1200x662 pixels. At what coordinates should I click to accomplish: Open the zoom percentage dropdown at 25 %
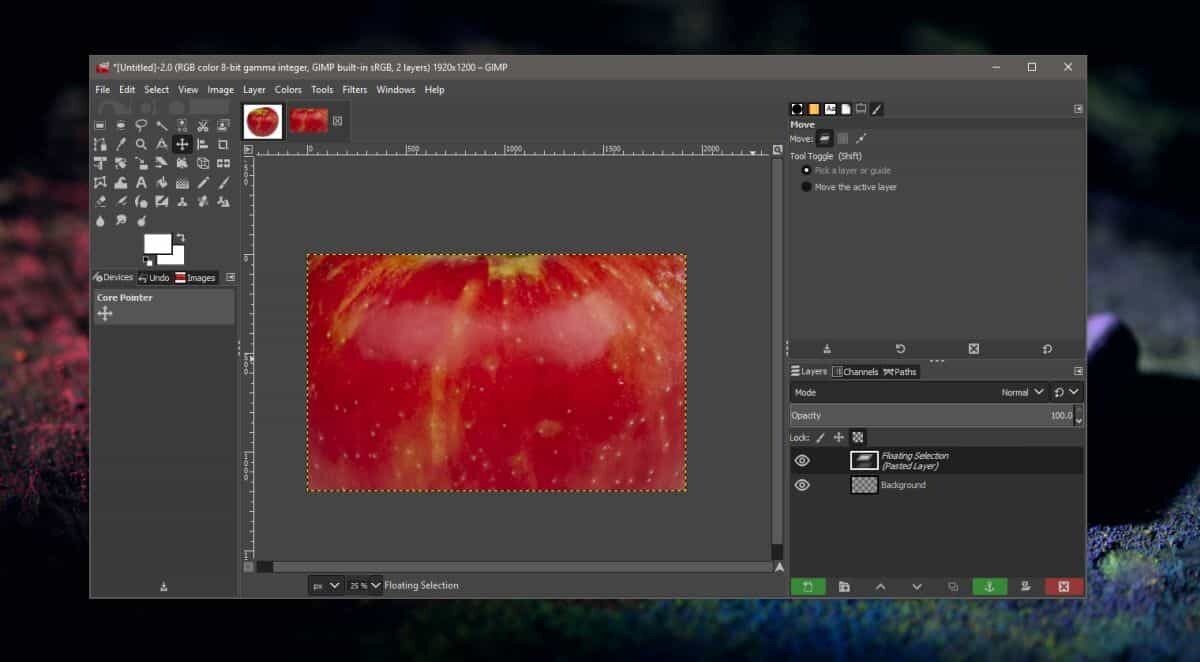(364, 585)
